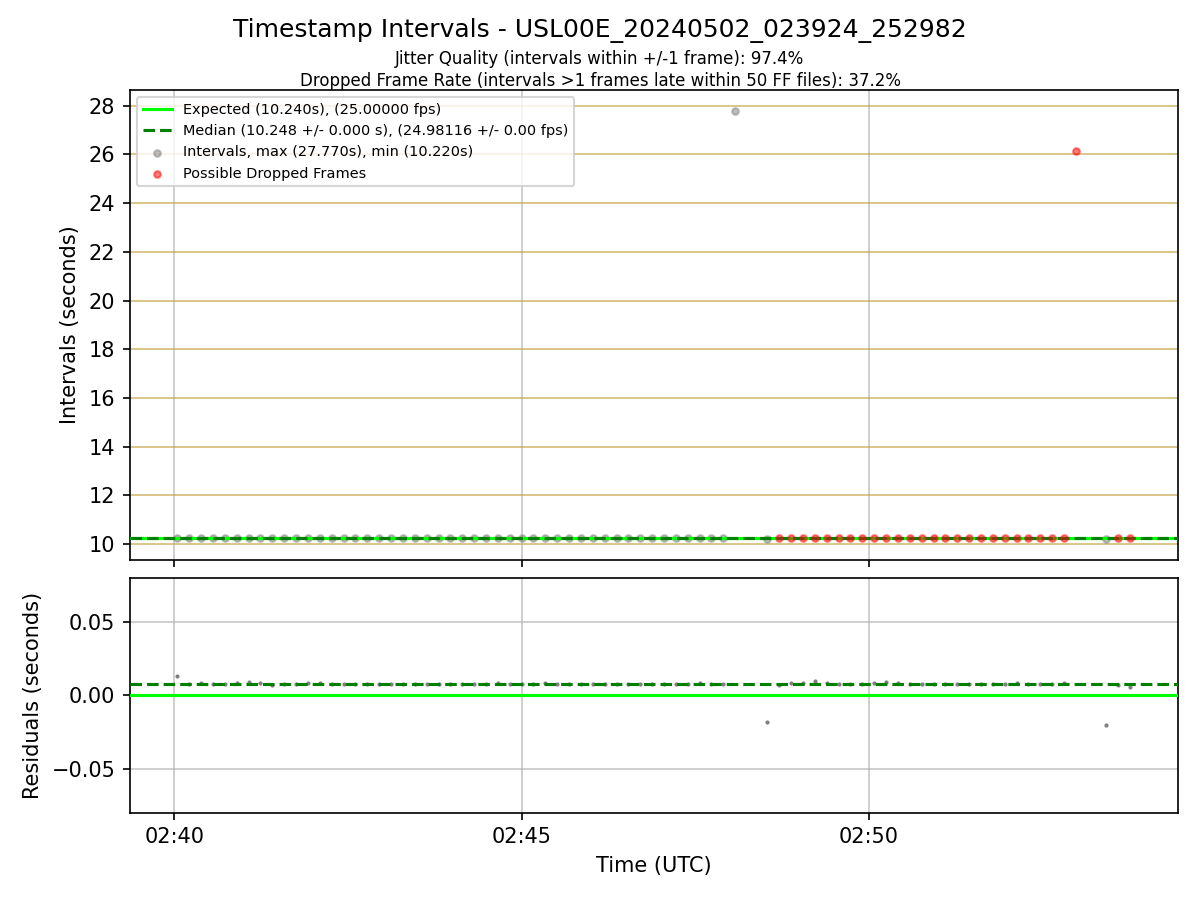Click the '28' tick on the intervals axis
Viewport: 1200px width, 900px height.
point(102,106)
